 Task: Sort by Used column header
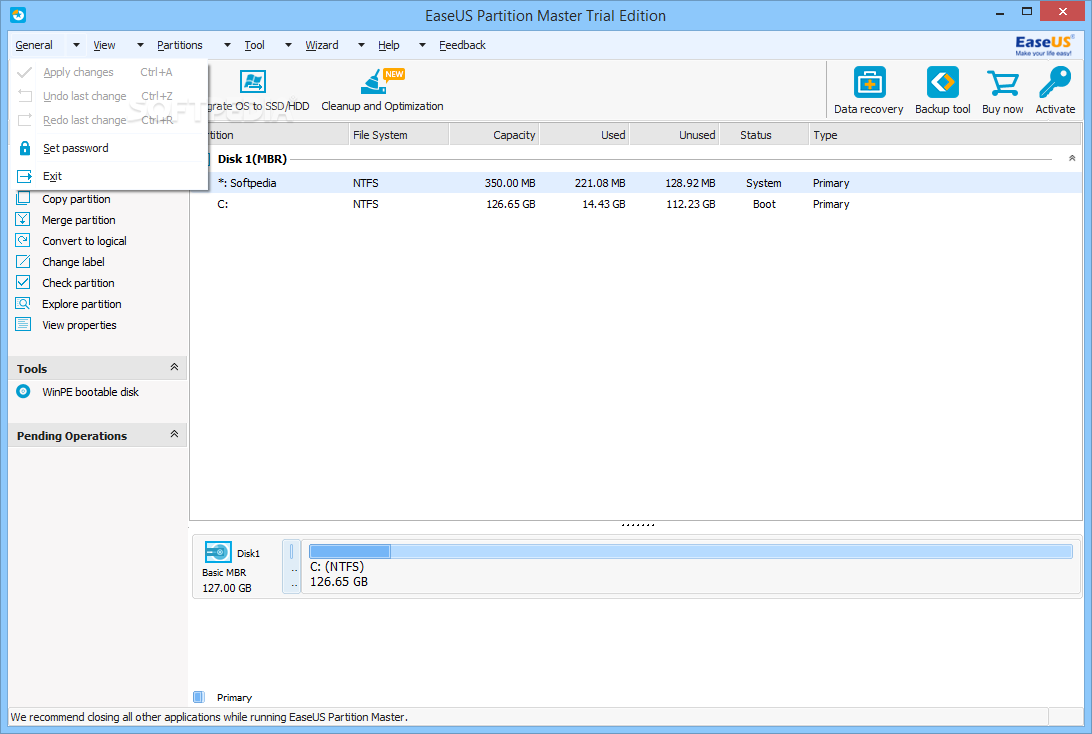pyautogui.click(x=584, y=135)
